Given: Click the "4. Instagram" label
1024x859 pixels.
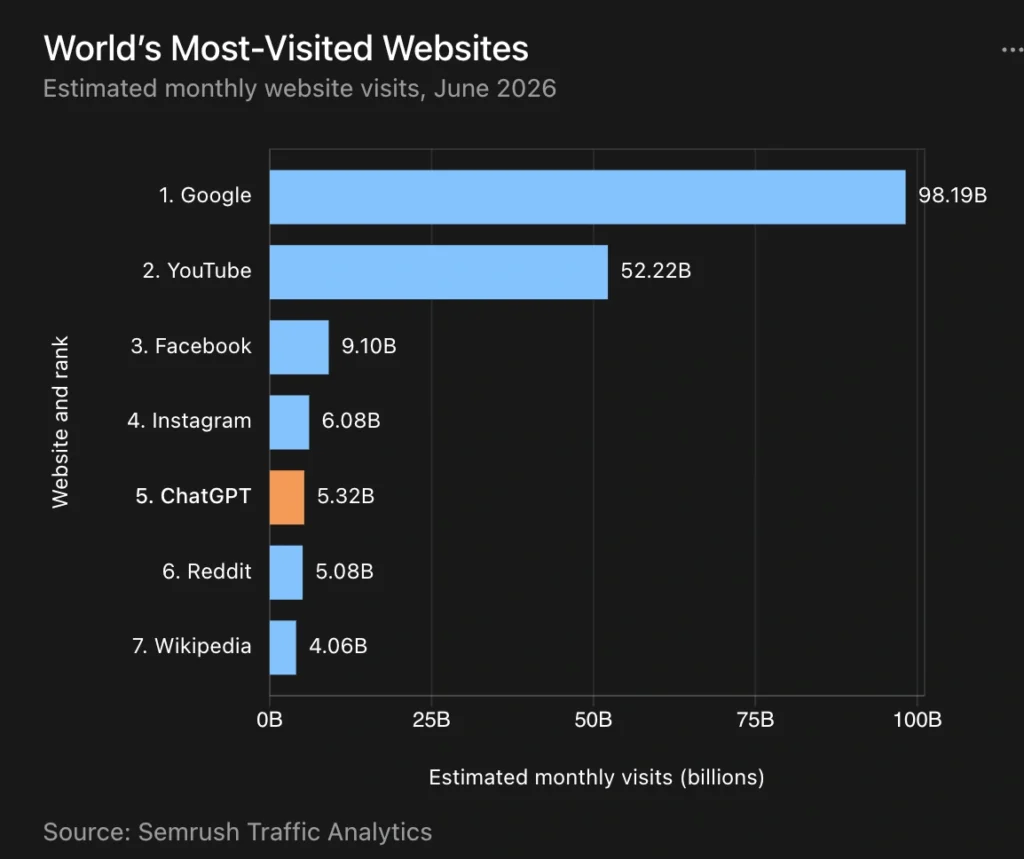Looking at the screenshot, I should pos(189,421).
